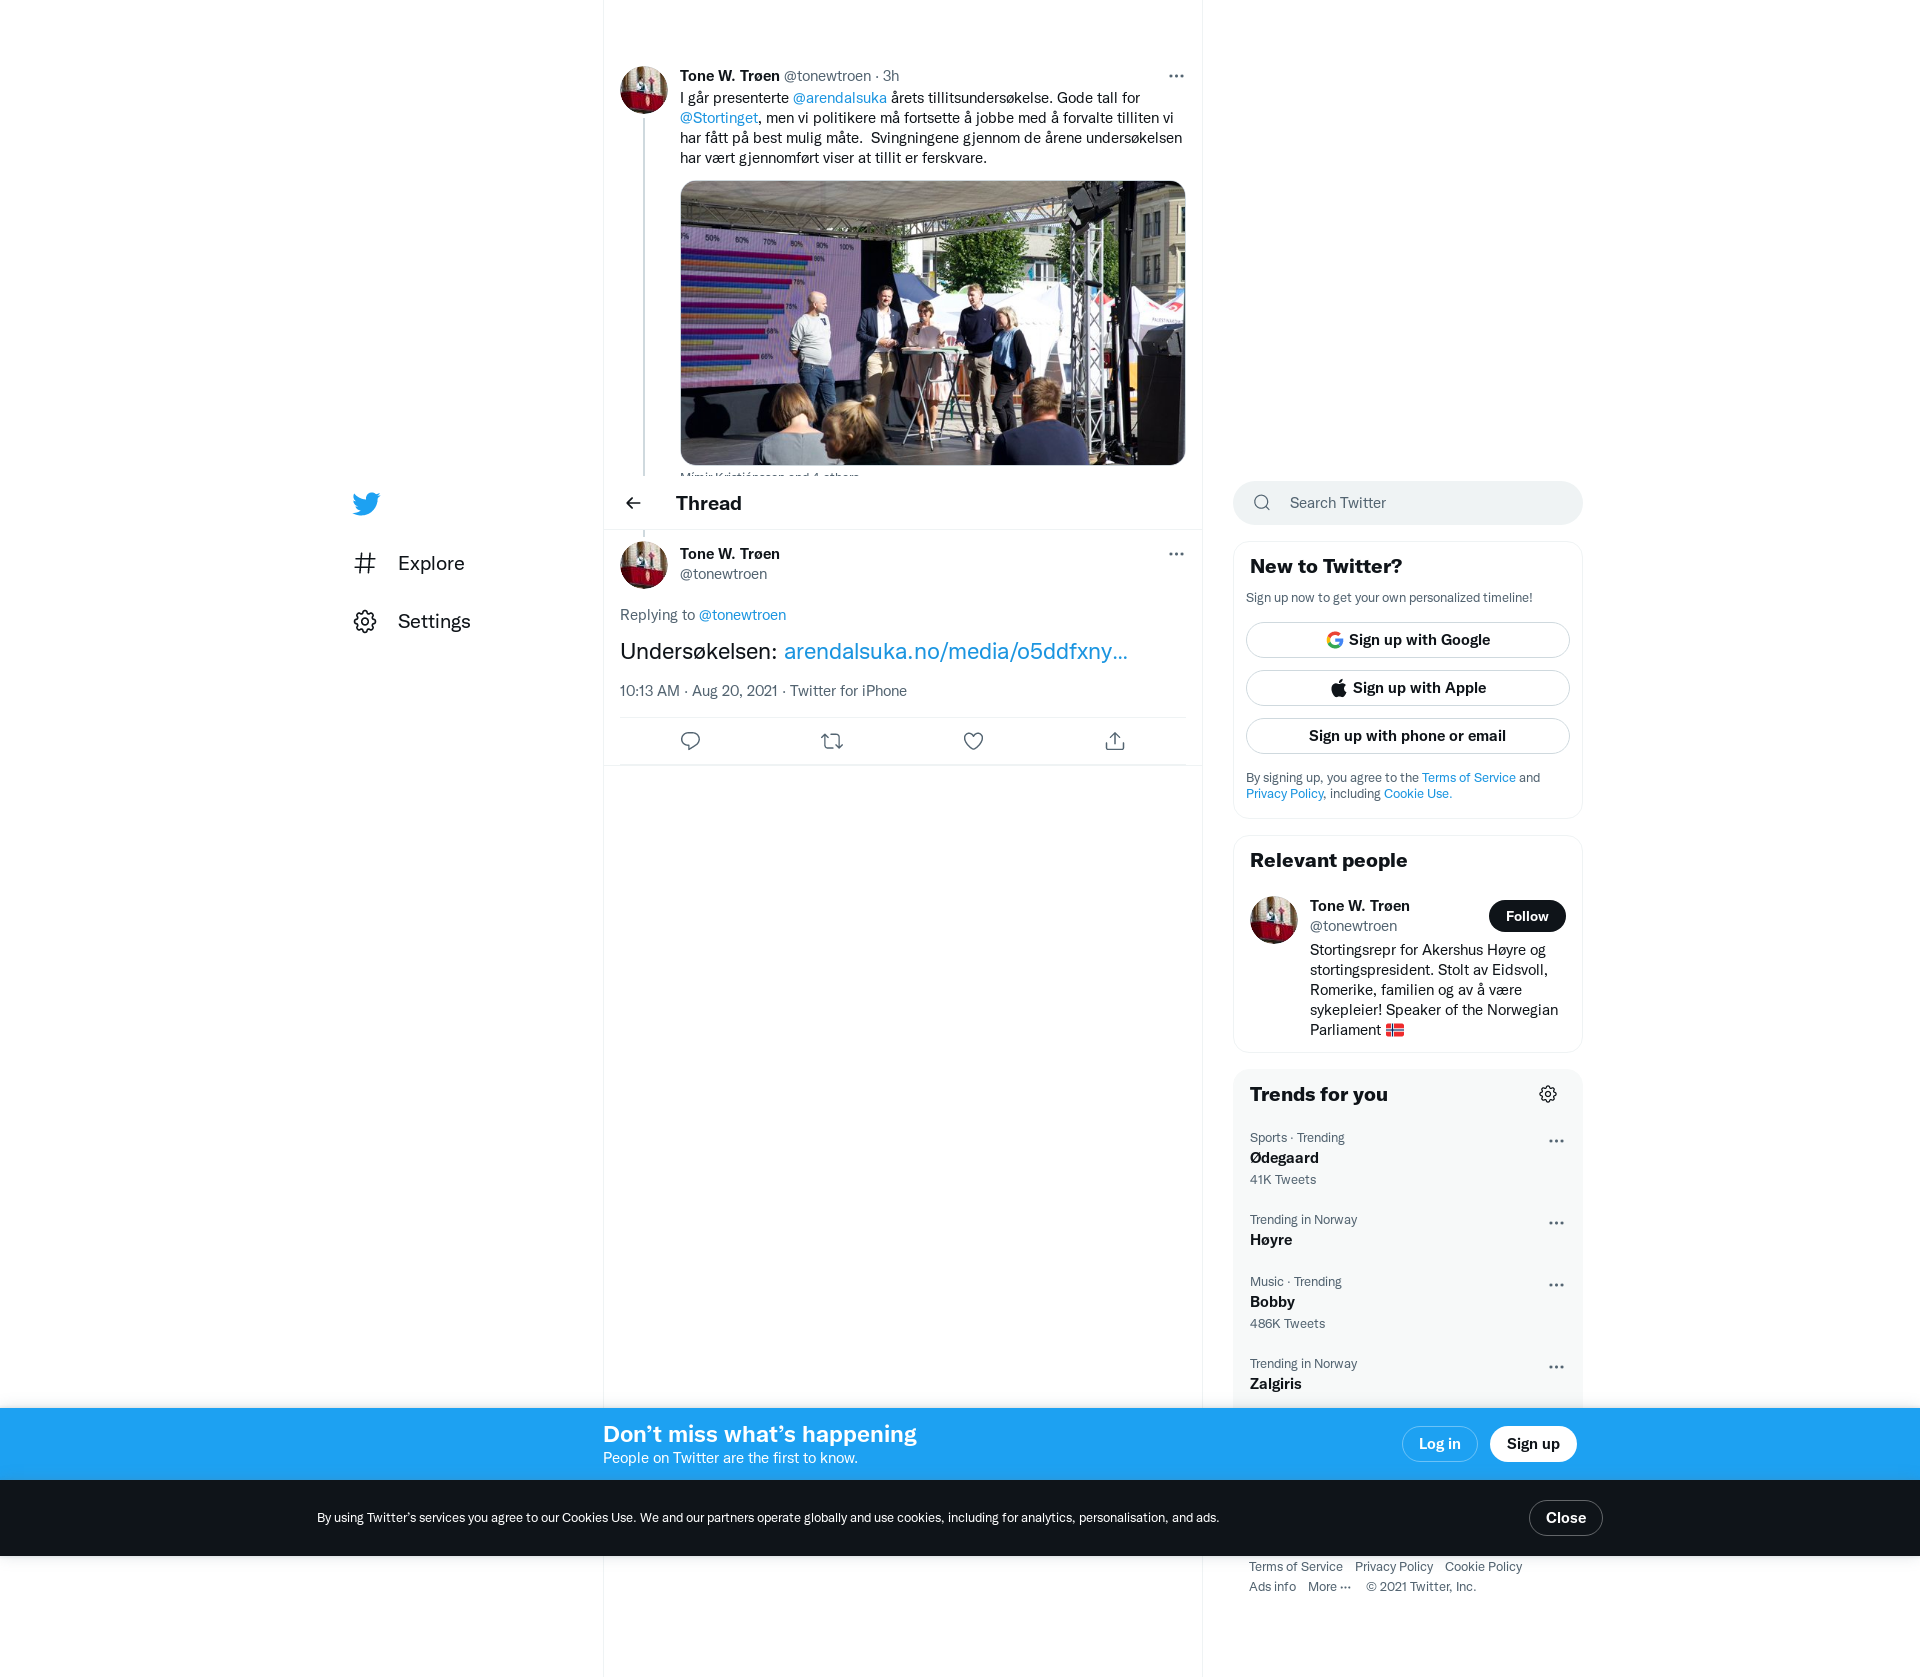Click Twitter for iPhone source label
1920x1677 pixels.
(848, 691)
